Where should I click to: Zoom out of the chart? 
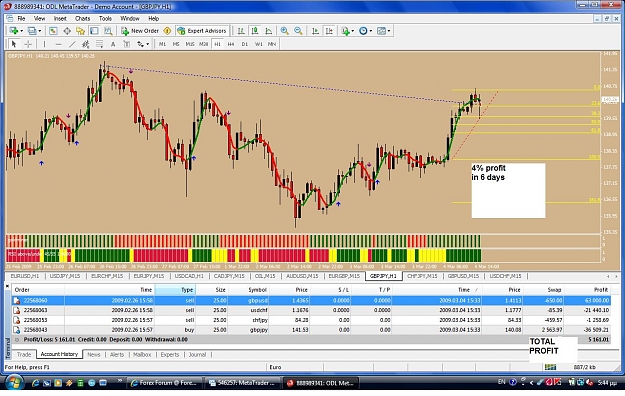[298, 31]
